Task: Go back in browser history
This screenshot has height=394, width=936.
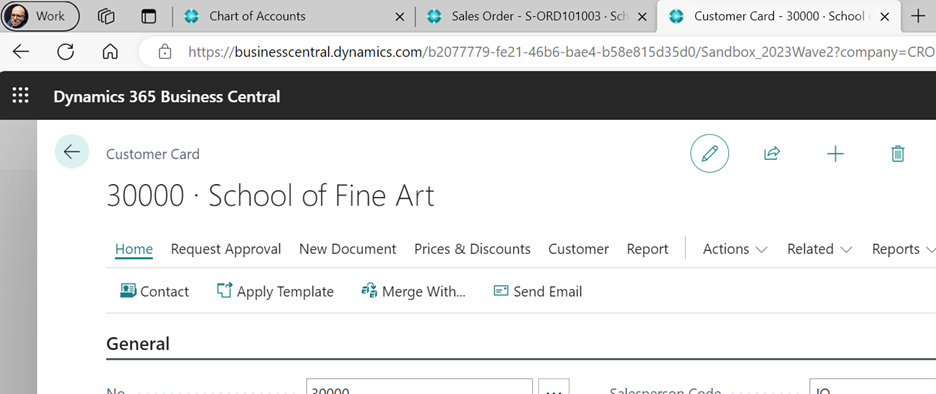Action: (x=21, y=52)
